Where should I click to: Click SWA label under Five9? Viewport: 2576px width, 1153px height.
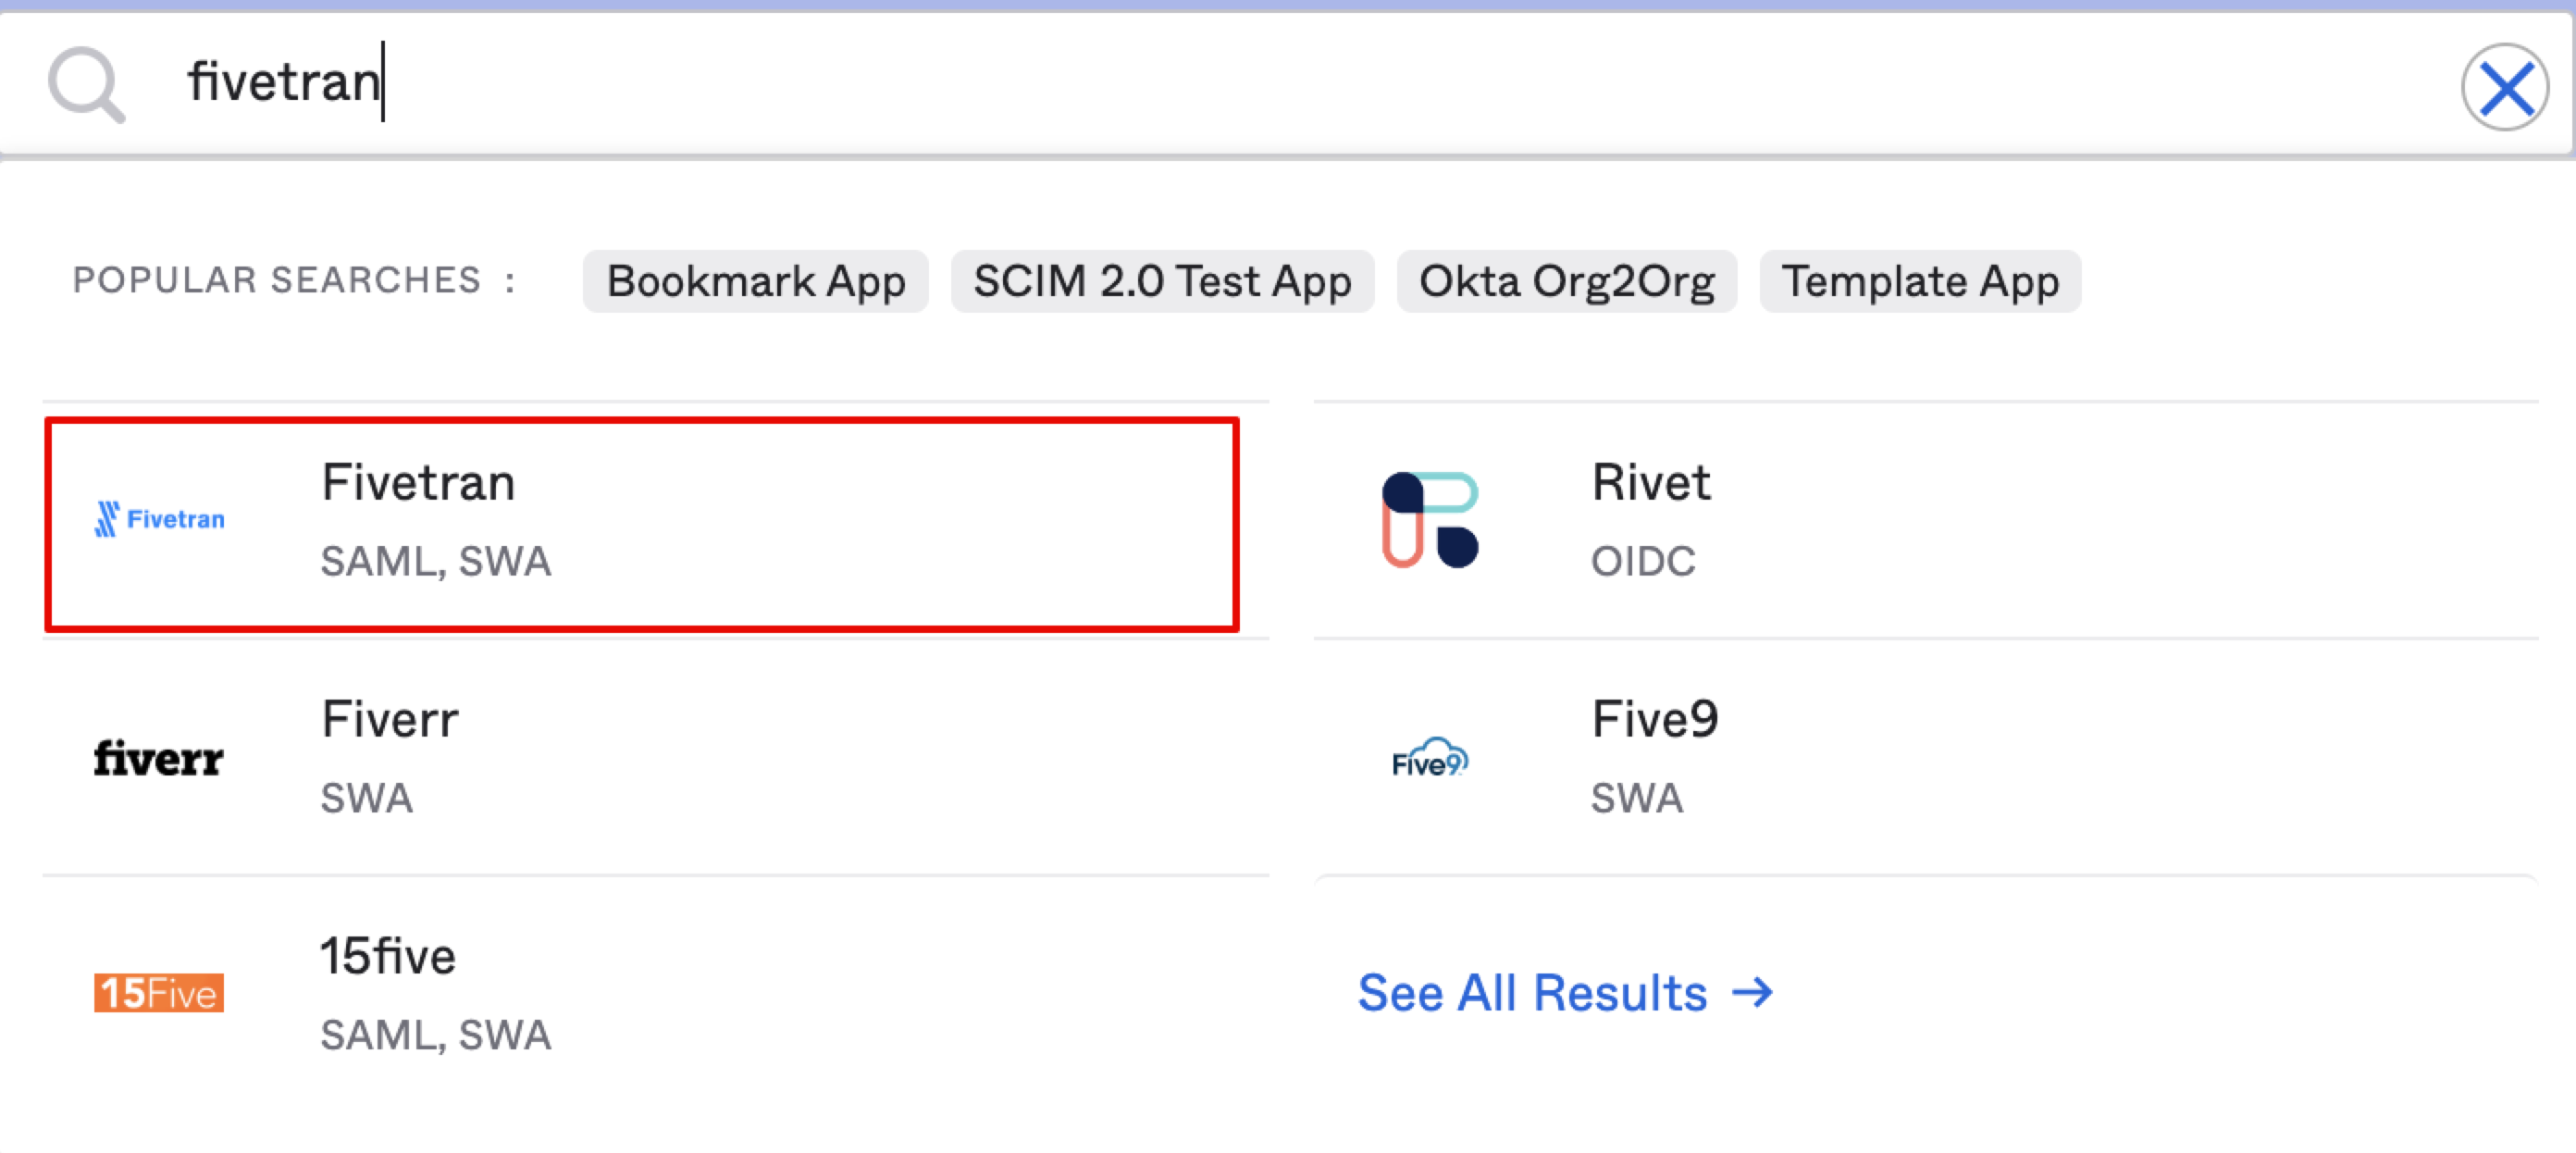[1637, 798]
